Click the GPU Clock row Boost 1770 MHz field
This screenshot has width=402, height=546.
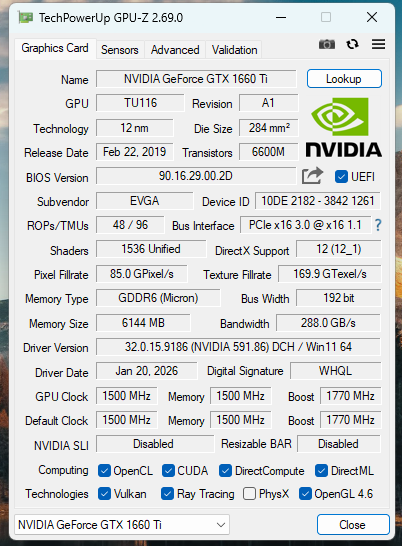tap(350, 396)
